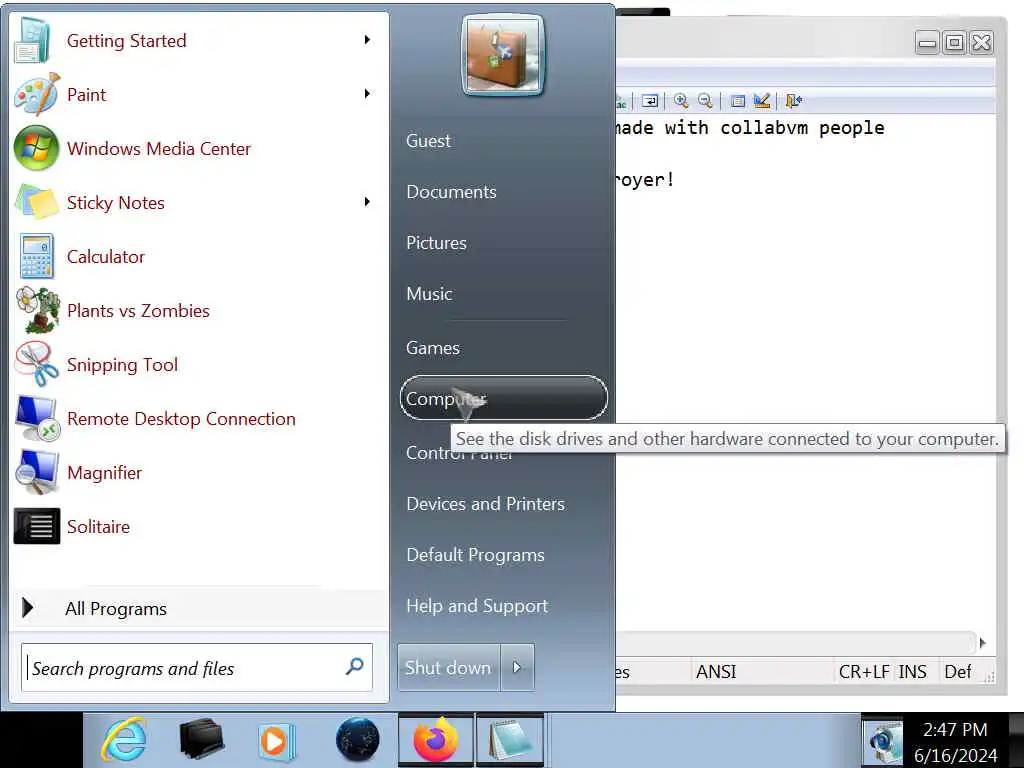Click CR+LF line ending in status bar
Viewport: 1024px width, 768px height.
pyautogui.click(x=864, y=671)
